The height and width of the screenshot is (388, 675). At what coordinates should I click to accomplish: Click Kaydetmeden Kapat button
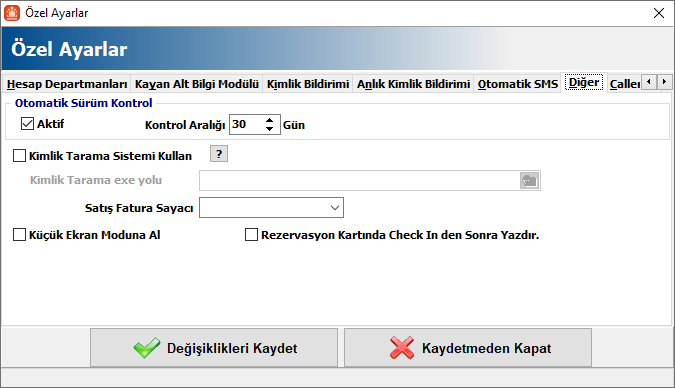(x=468, y=348)
